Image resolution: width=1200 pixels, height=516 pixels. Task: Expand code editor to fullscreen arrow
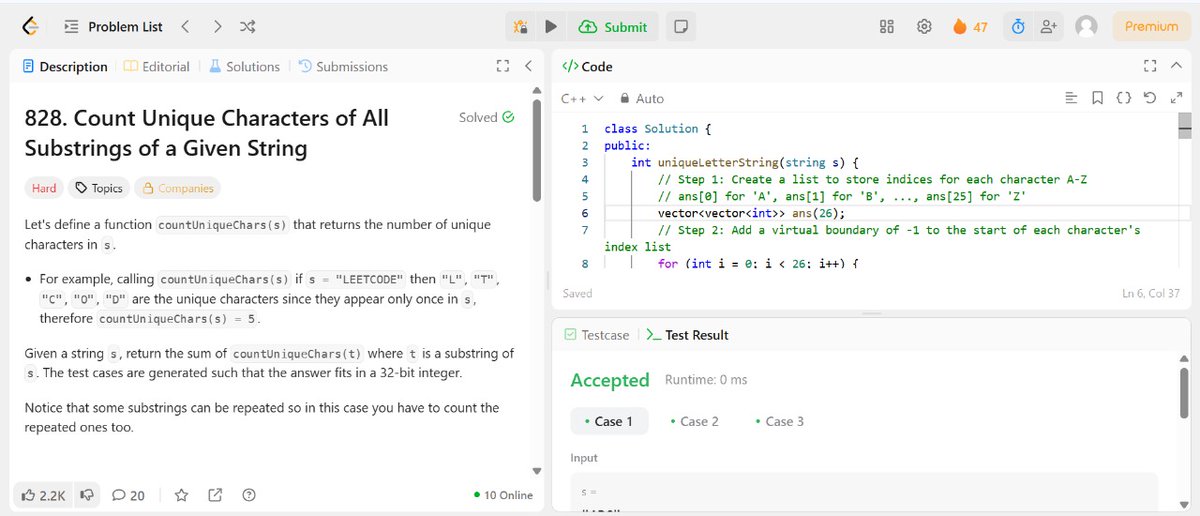tap(1176, 98)
